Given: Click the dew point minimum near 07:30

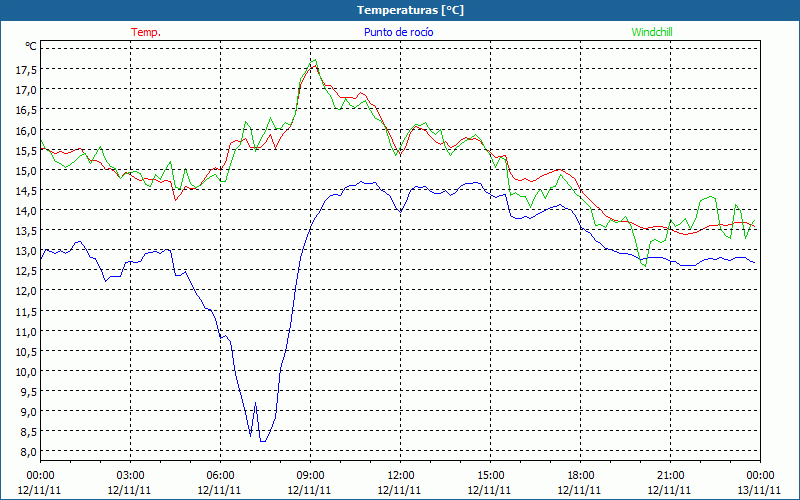Looking at the screenshot, I should (x=263, y=441).
